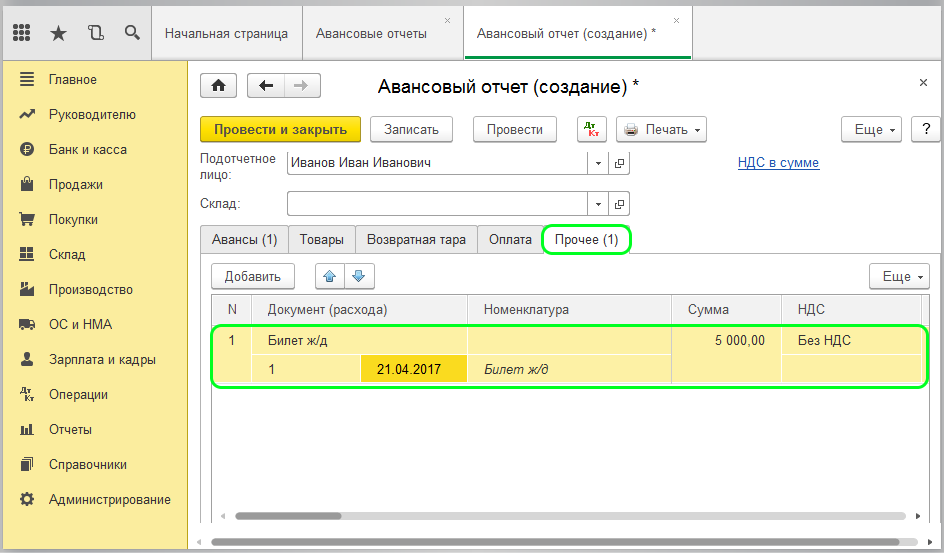This screenshot has width=944, height=553.
Task: Switch to the Авансы (1) tab
Action: click(244, 240)
